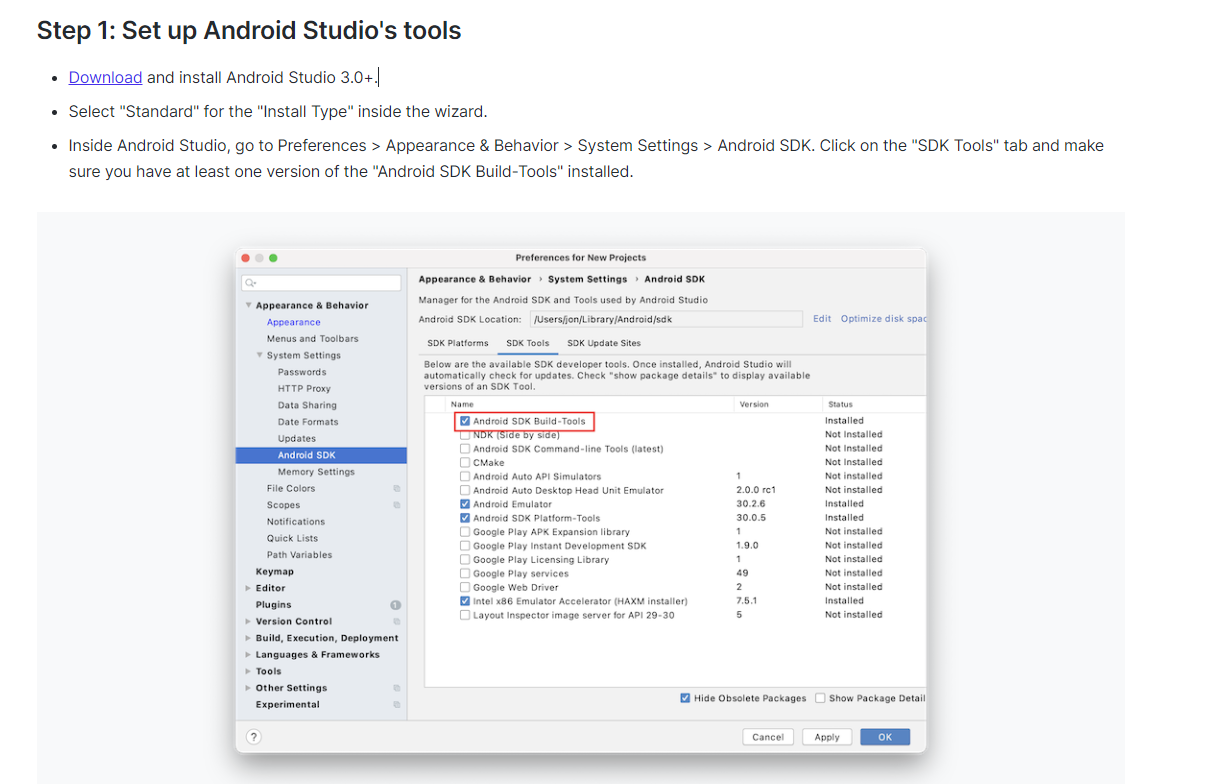Select Updates under System Settings

coord(297,439)
